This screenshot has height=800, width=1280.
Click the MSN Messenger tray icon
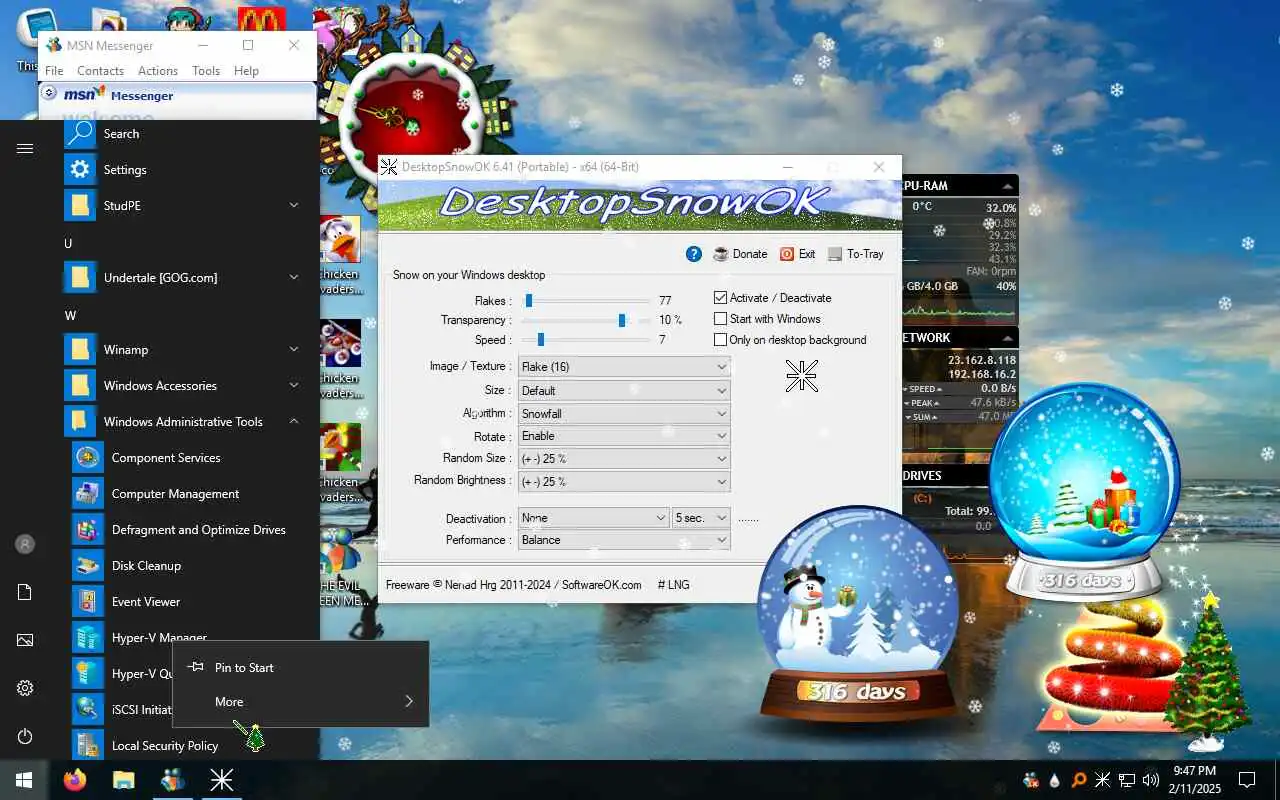coord(1031,780)
